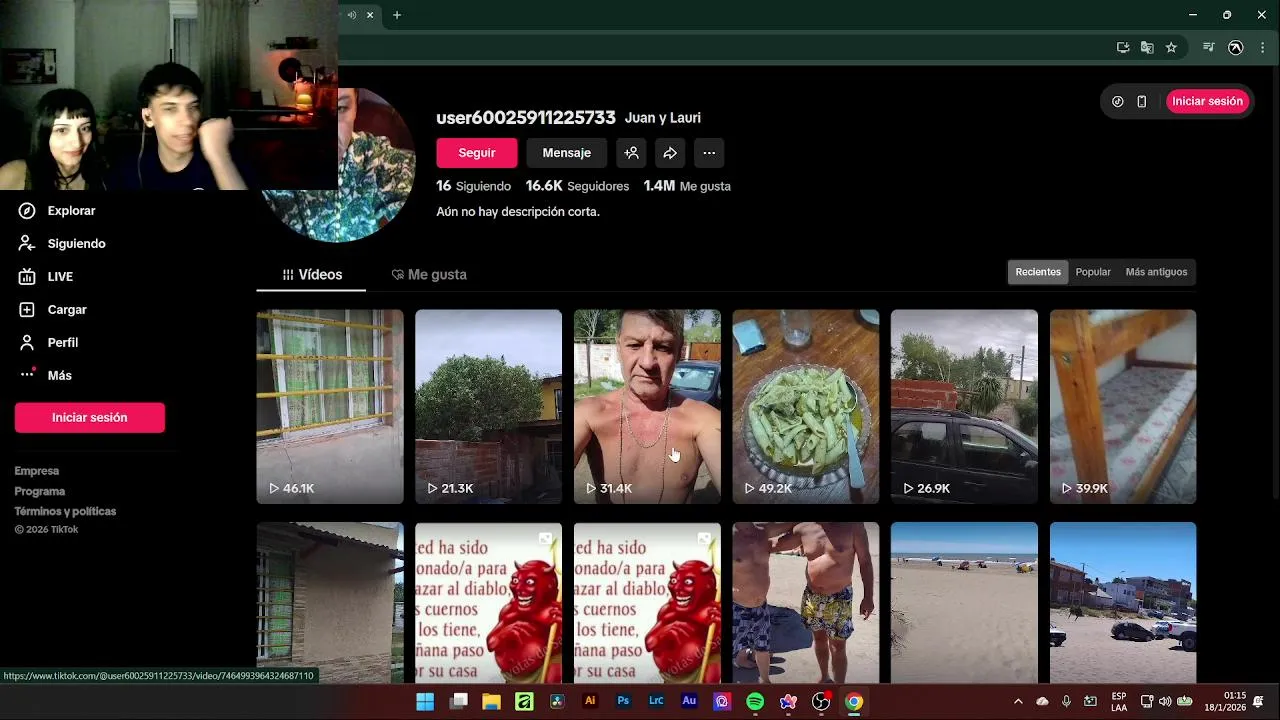Open the car video with 26.9K views
This screenshot has width=1280, height=720.
click(x=964, y=406)
